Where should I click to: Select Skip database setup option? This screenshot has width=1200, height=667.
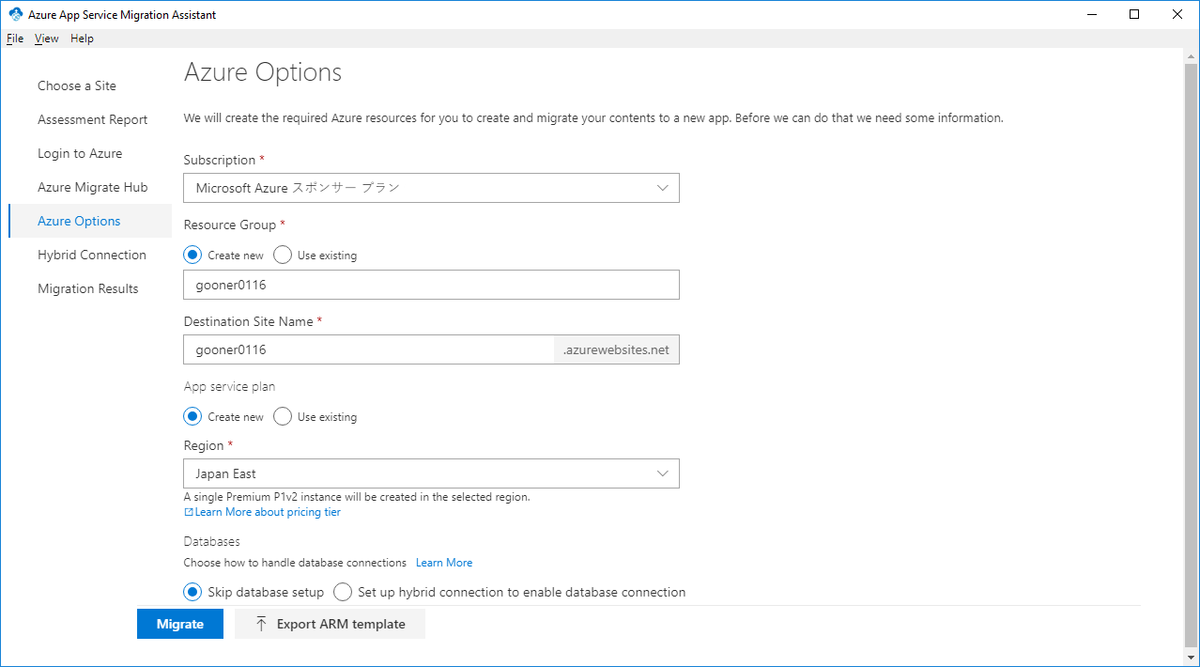coord(193,592)
